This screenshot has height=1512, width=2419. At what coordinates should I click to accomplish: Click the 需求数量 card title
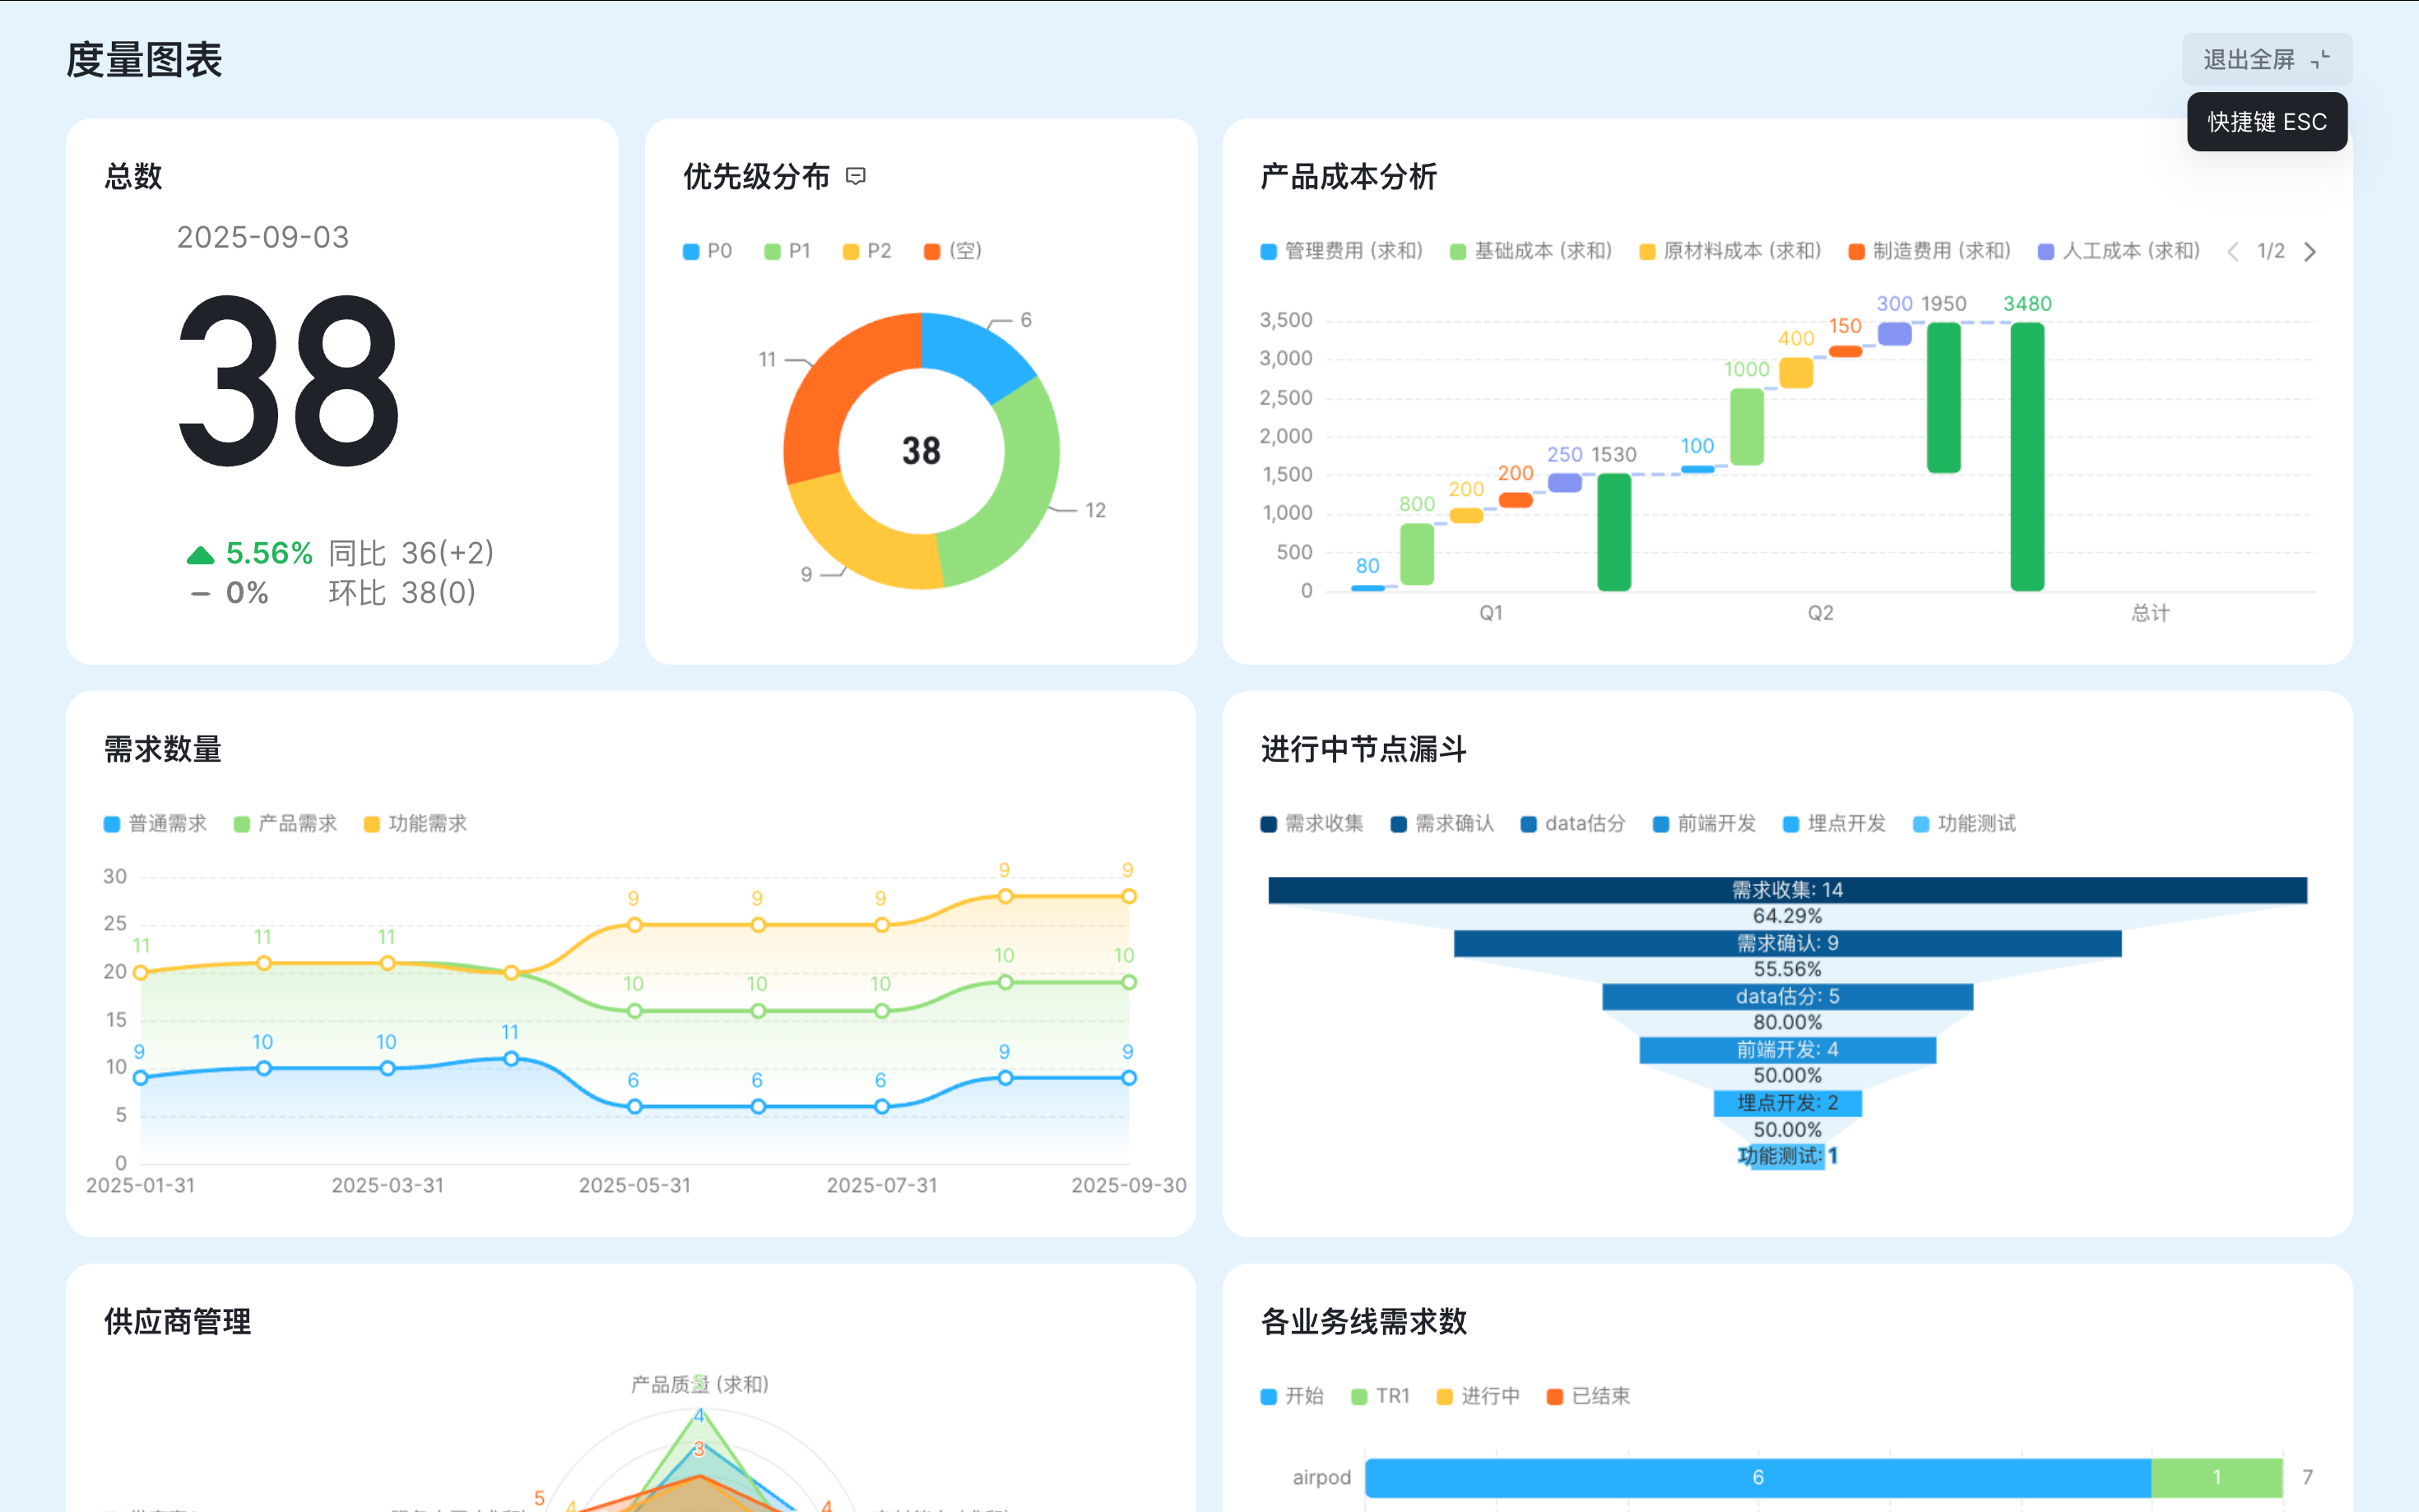tap(163, 749)
